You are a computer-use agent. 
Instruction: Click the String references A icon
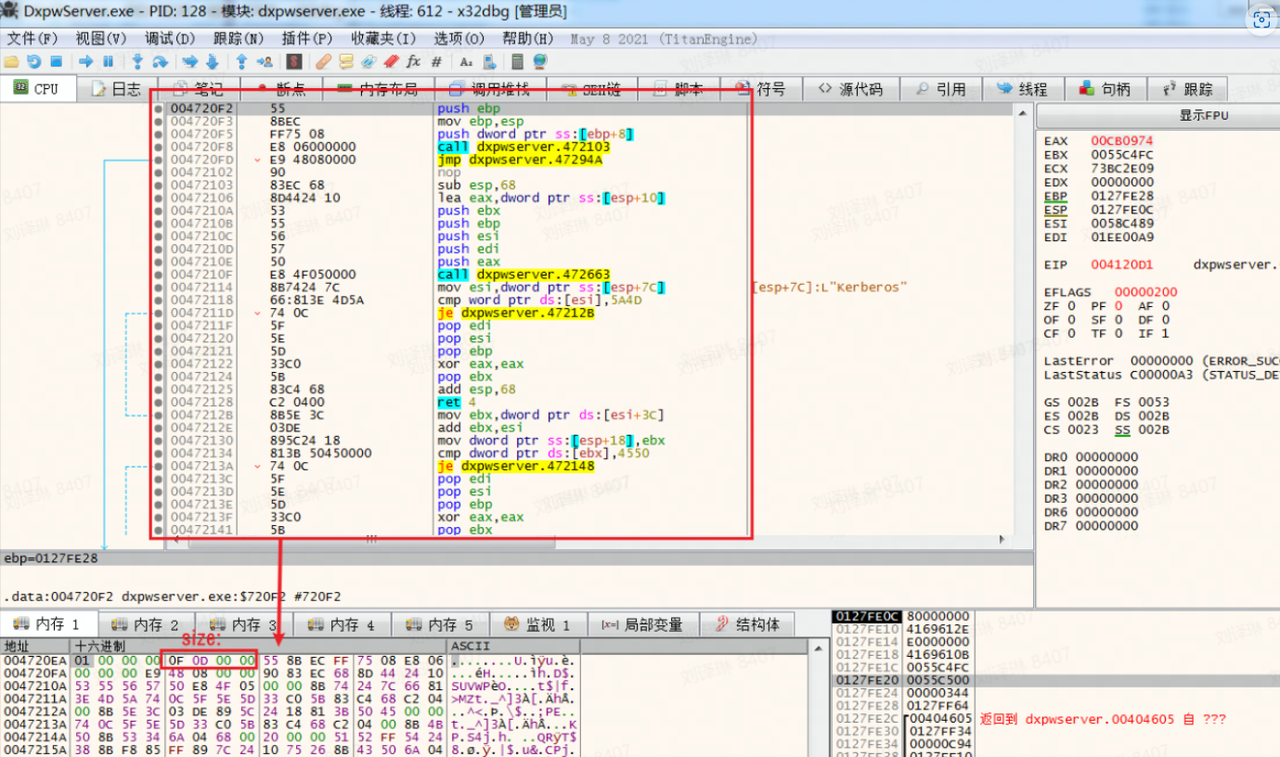click(x=466, y=61)
